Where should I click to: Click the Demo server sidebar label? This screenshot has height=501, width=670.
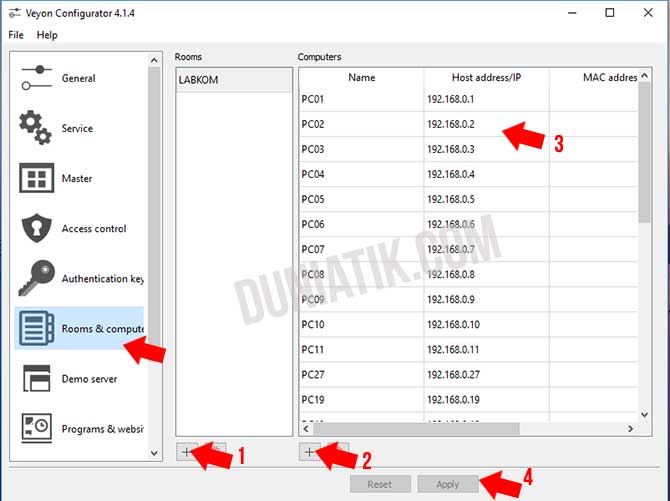tap(89, 379)
